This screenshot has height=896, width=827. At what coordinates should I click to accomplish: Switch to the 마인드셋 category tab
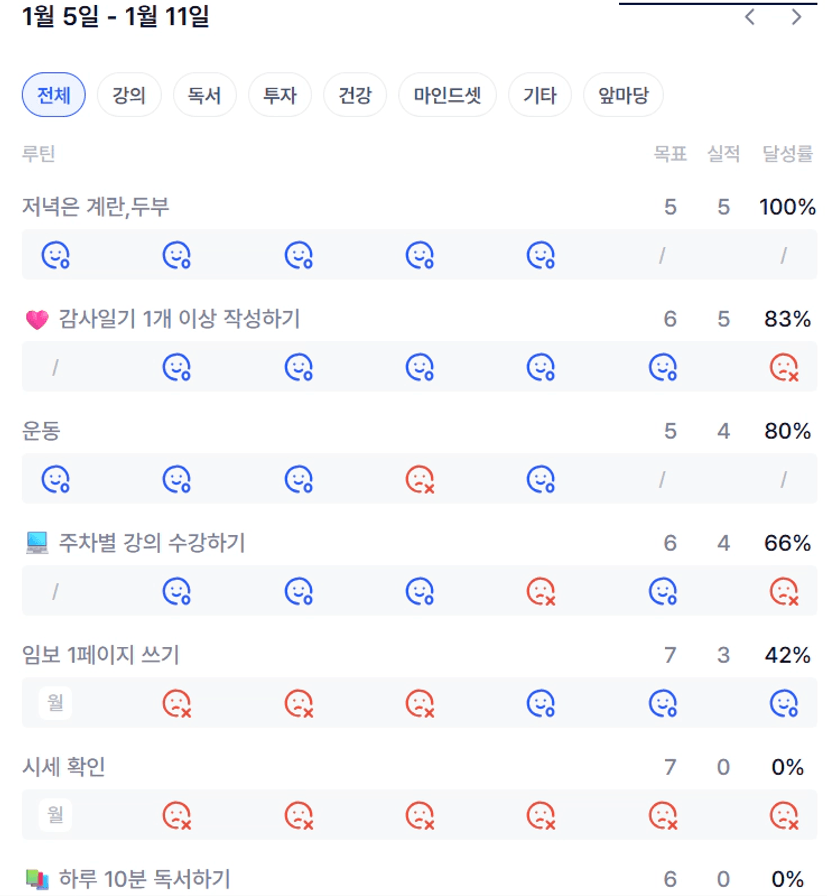pyautogui.click(x=447, y=96)
